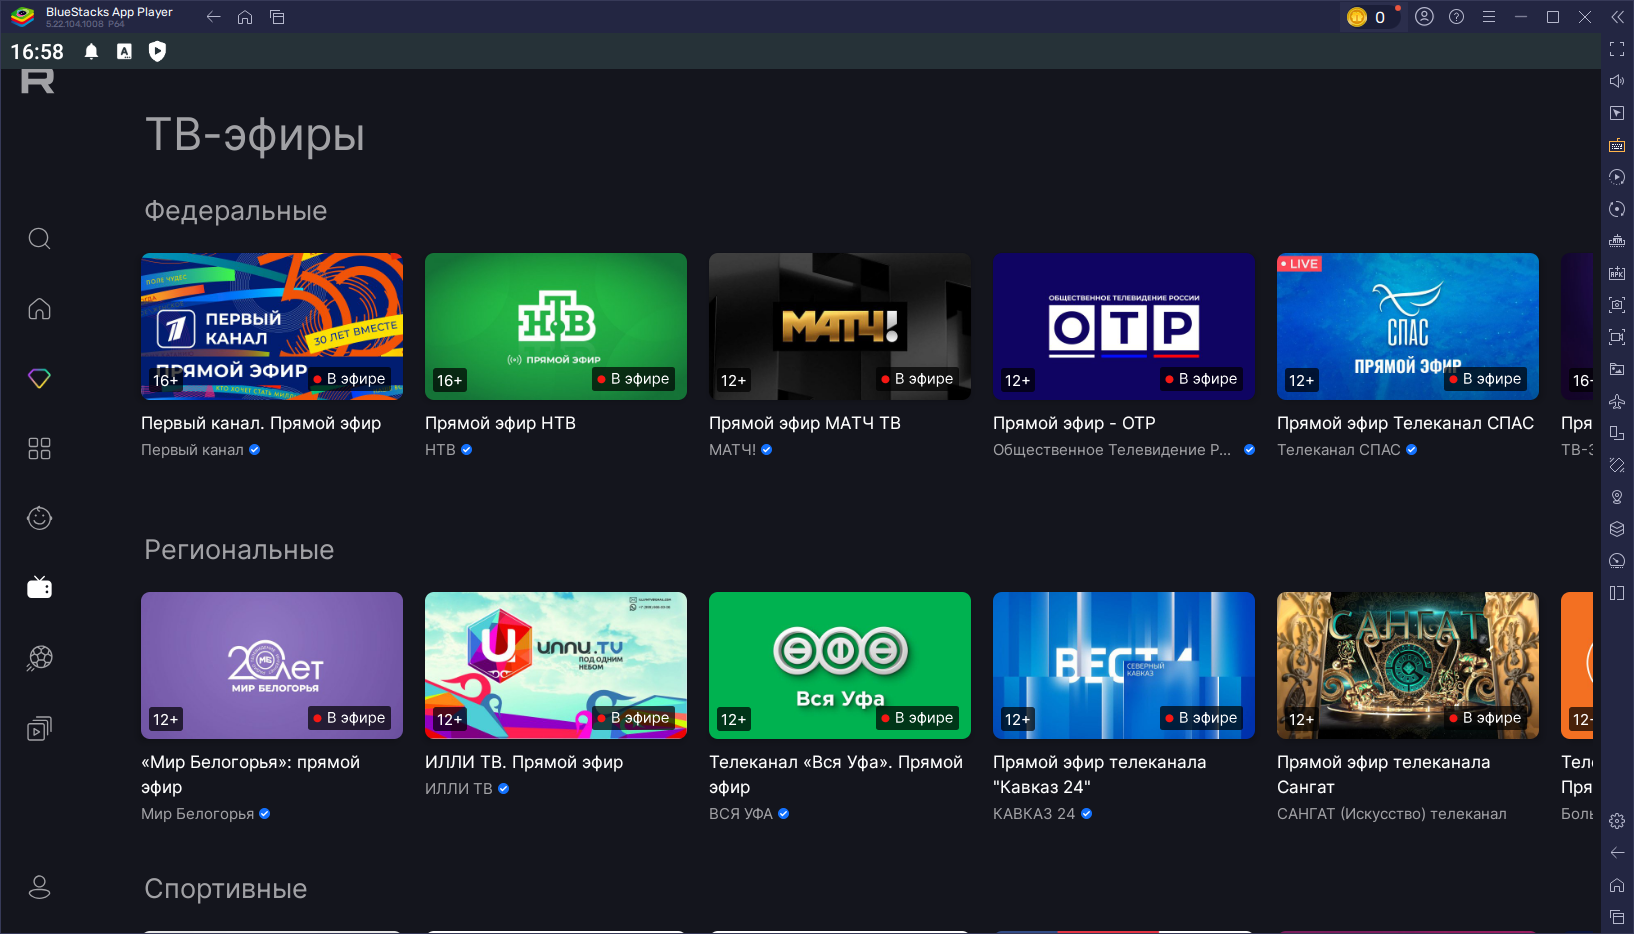Open the МАТЧ! live stream thumbnail
The width and height of the screenshot is (1634, 934).
(x=840, y=326)
